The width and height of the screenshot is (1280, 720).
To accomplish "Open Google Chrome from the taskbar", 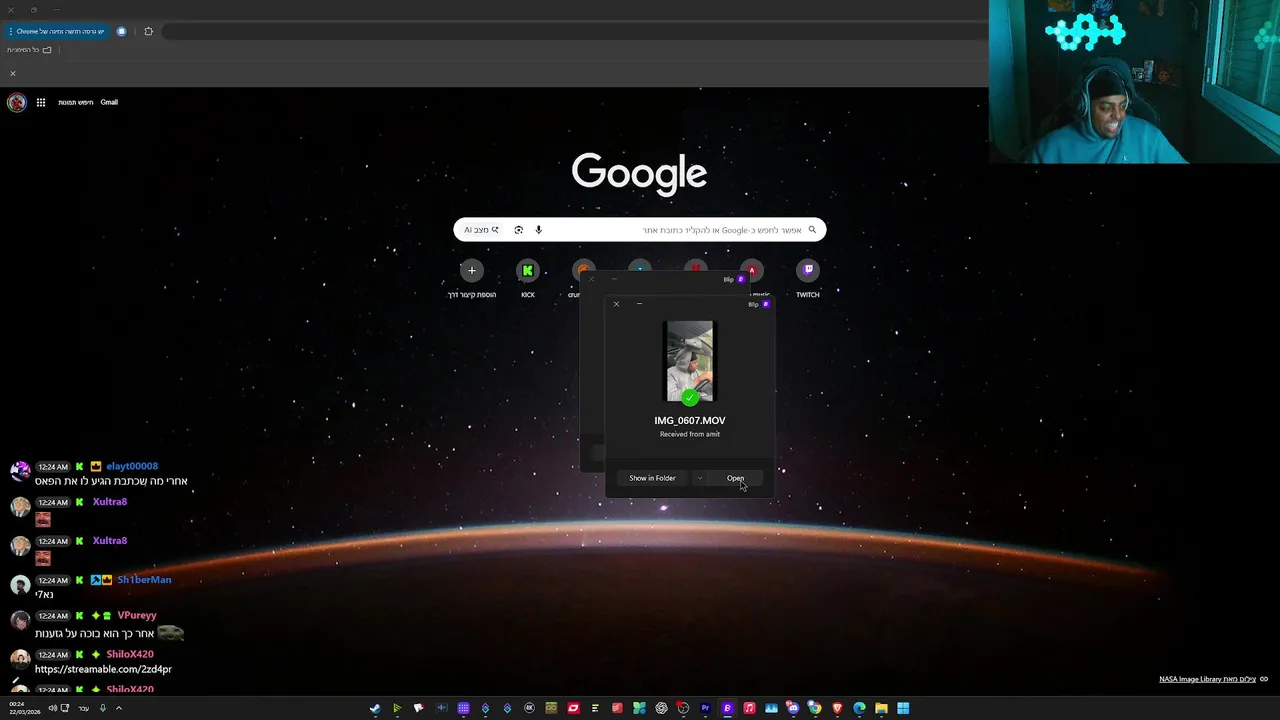I will click(x=815, y=708).
